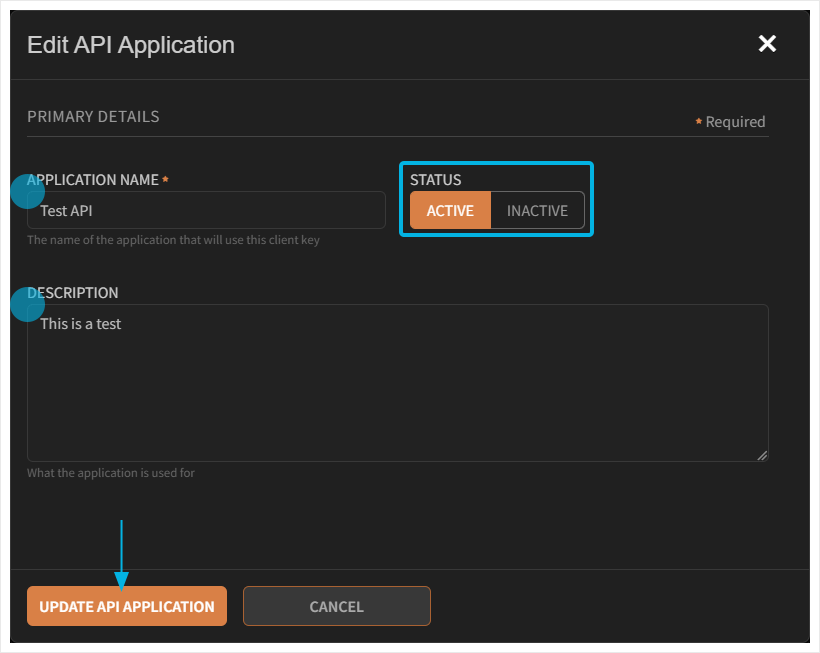
Task: Click 'What the application is used for' hint
Action: pos(111,473)
